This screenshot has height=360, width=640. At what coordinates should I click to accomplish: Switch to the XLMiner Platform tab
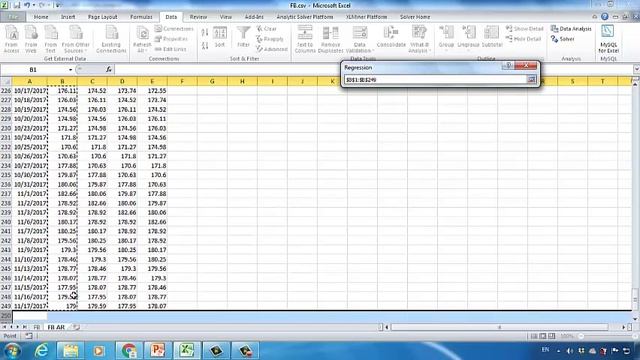pyautogui.click(x=367, y=17)
